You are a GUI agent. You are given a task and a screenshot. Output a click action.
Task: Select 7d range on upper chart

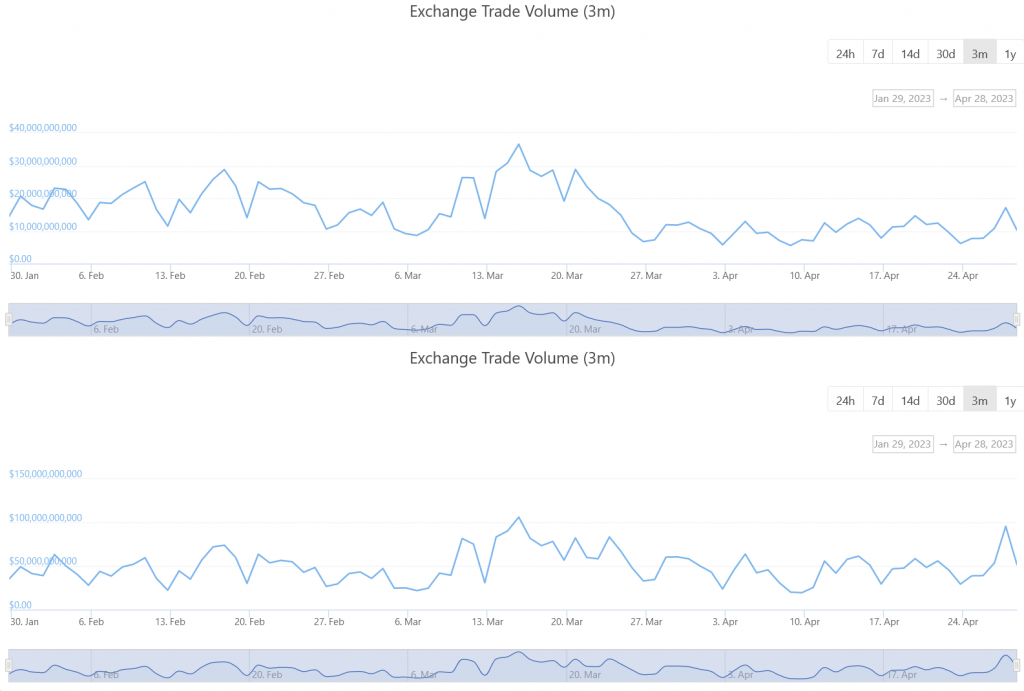click(x=878, y=54)
